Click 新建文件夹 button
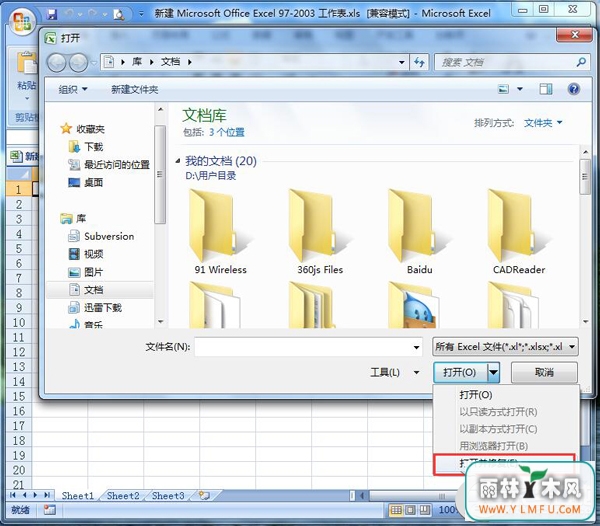The width and height of the screenshot is (600, 526). pos(134,90)
